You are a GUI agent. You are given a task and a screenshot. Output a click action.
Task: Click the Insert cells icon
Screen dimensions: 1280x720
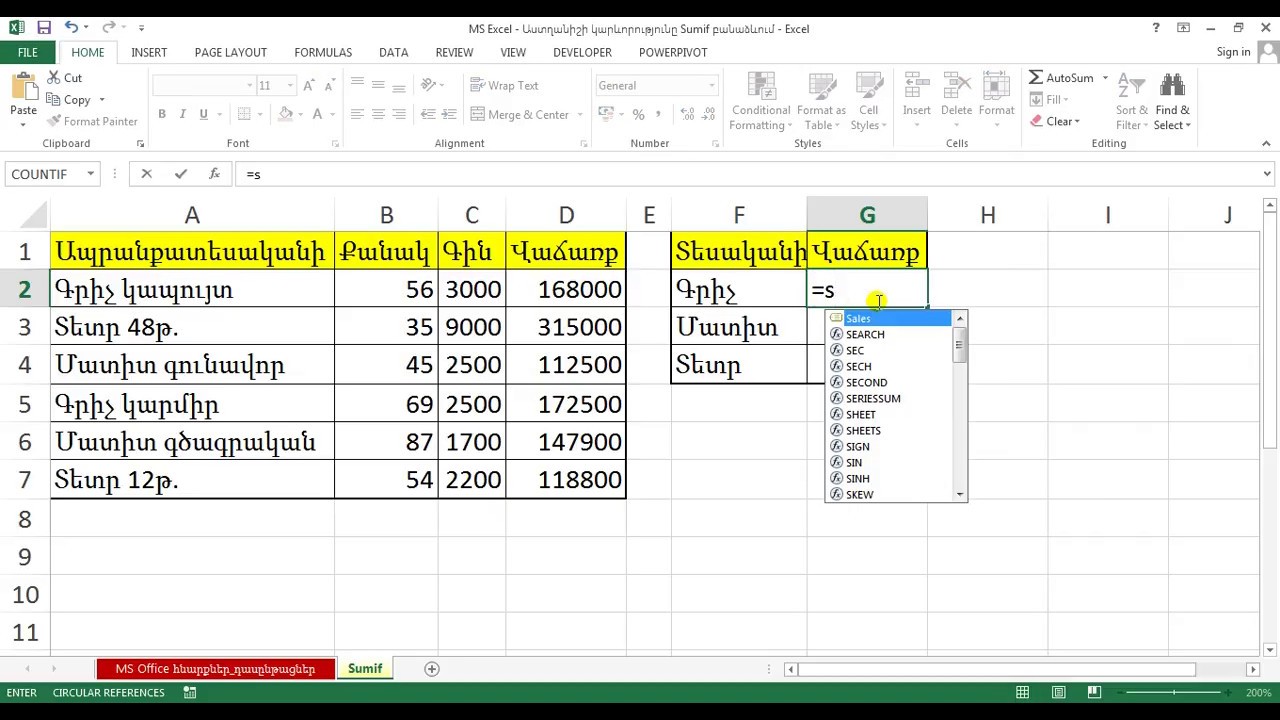pyautogui.click(x=916, y=87)
